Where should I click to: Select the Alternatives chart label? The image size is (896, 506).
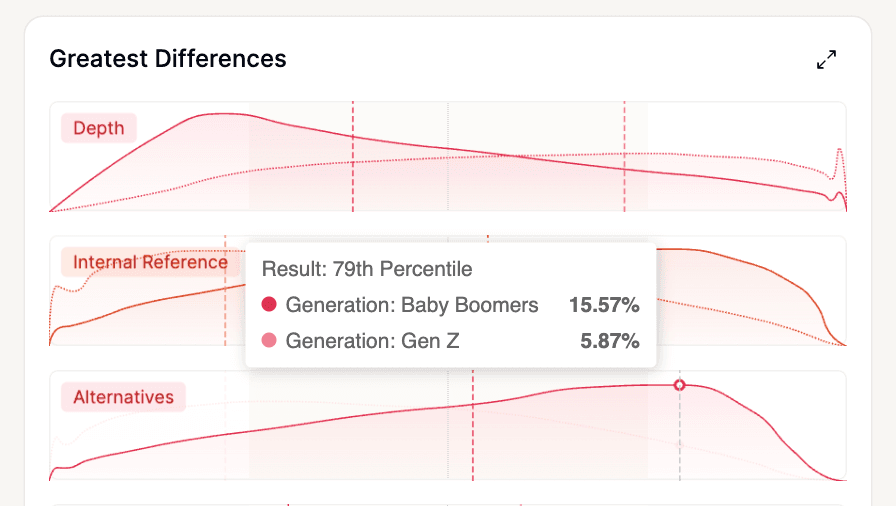point(123,397)
